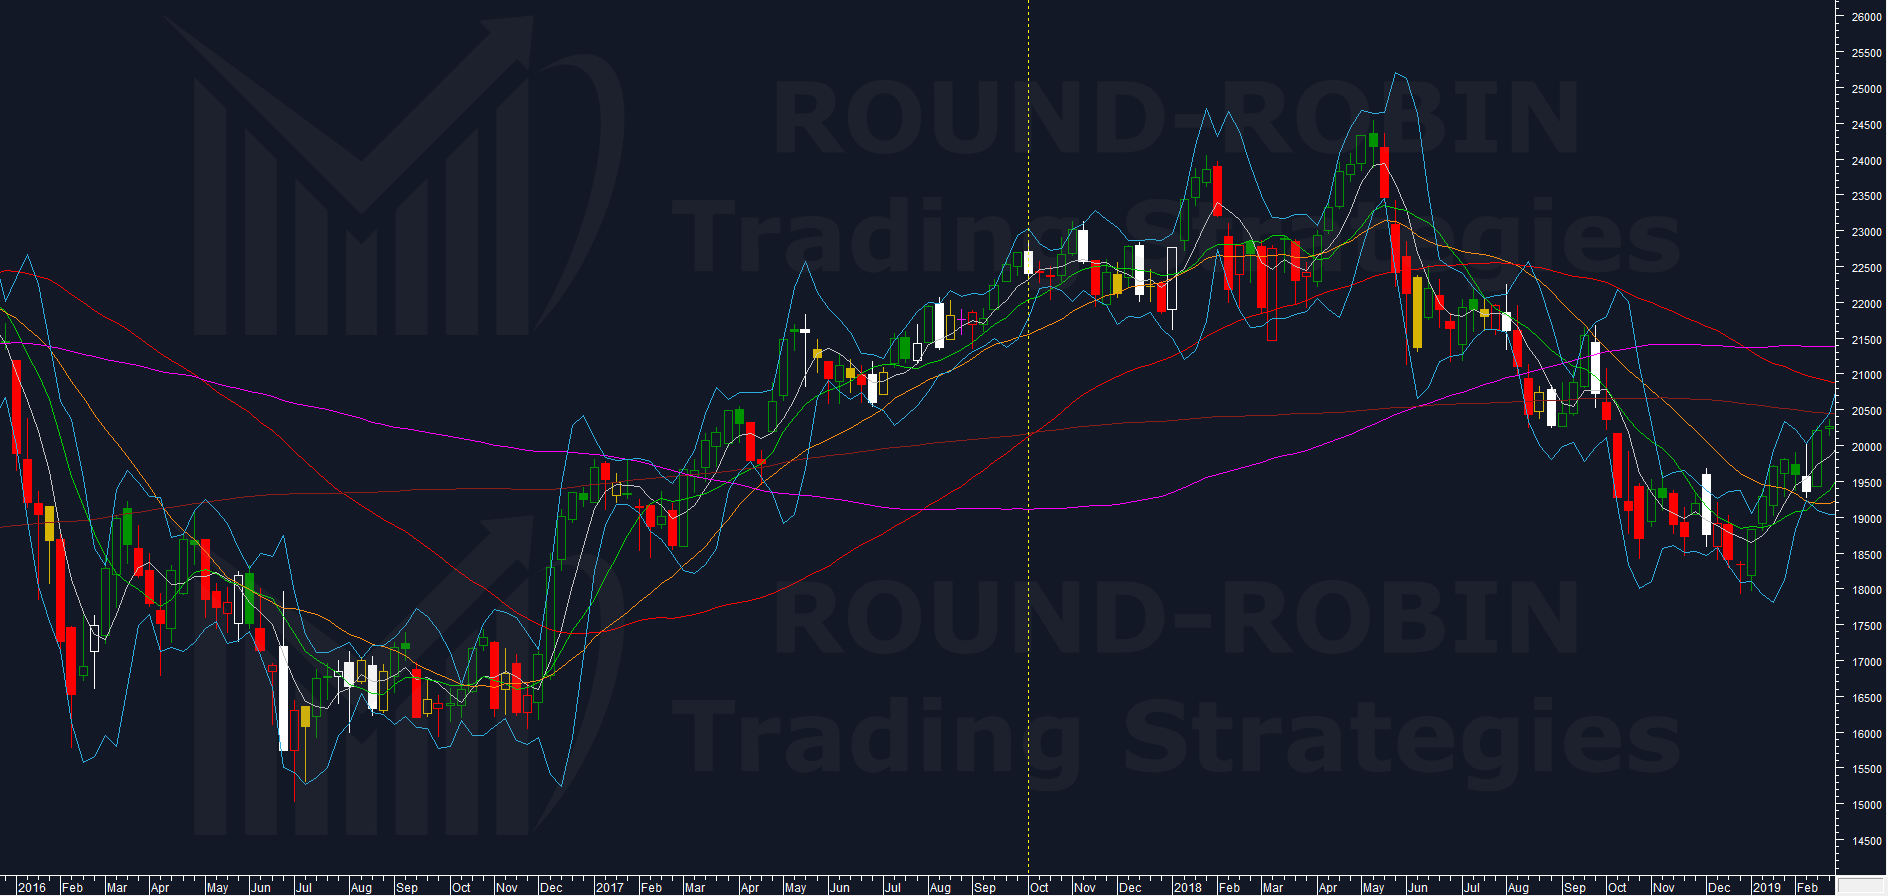This screenshot has width=1888, height=896.
Task: Click the 20000 price level on scale
Action: click(1866, 447)
